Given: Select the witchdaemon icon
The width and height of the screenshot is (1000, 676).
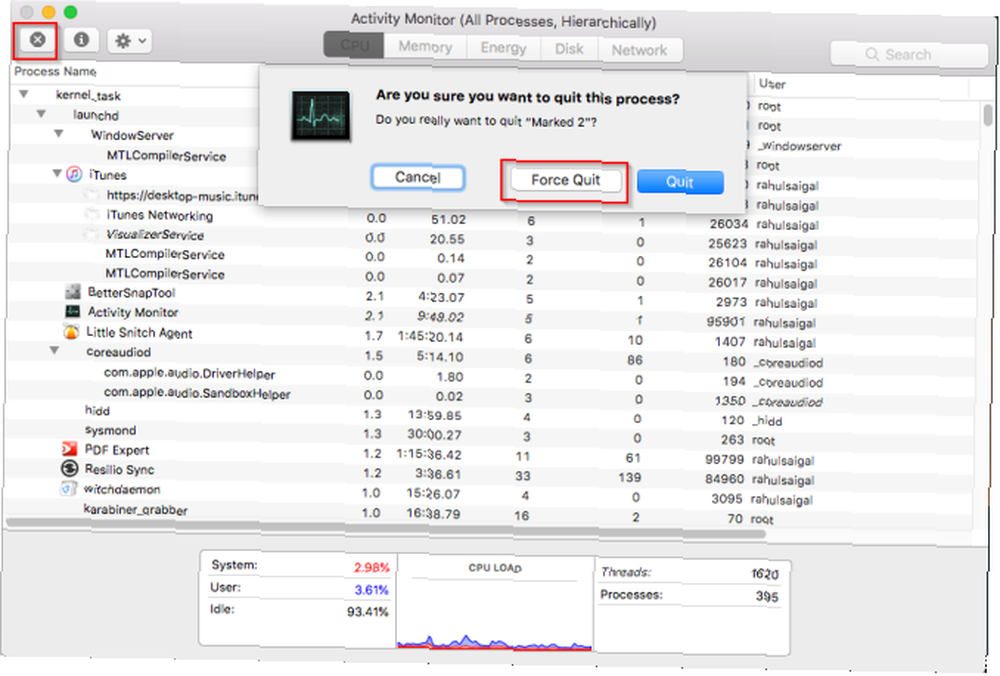Looking at the screenshot, I should point(68,489).
